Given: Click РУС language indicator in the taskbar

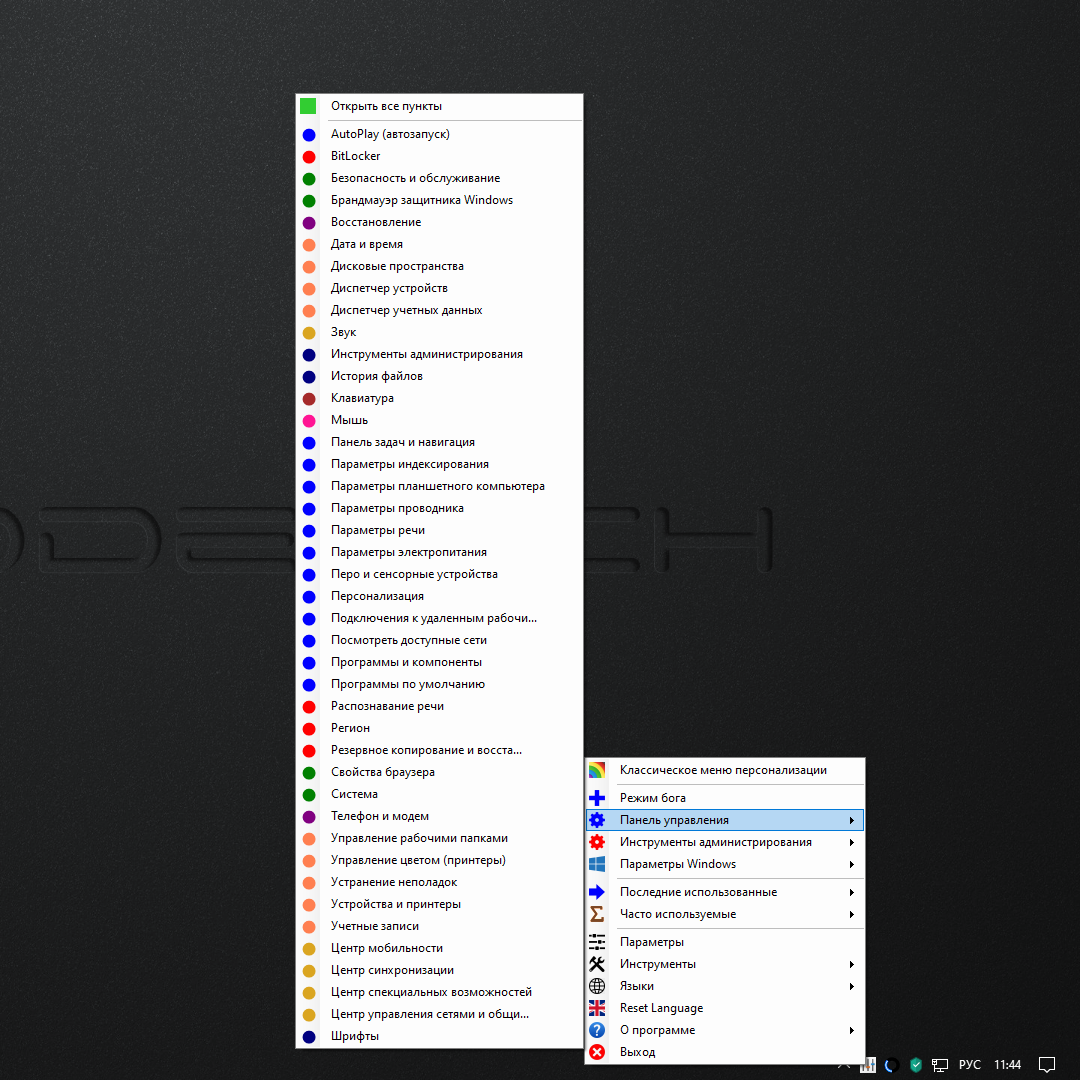Looking at the screenshot, I should click(x=970, y=1065).
